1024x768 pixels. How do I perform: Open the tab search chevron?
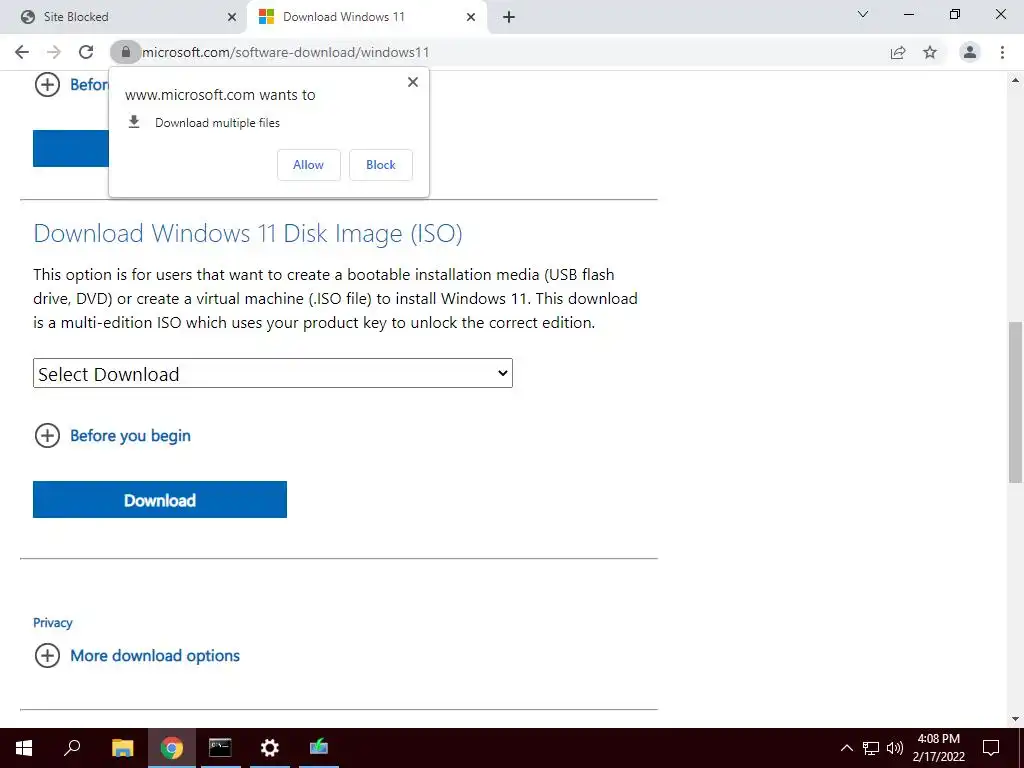(x=863, y=14)
